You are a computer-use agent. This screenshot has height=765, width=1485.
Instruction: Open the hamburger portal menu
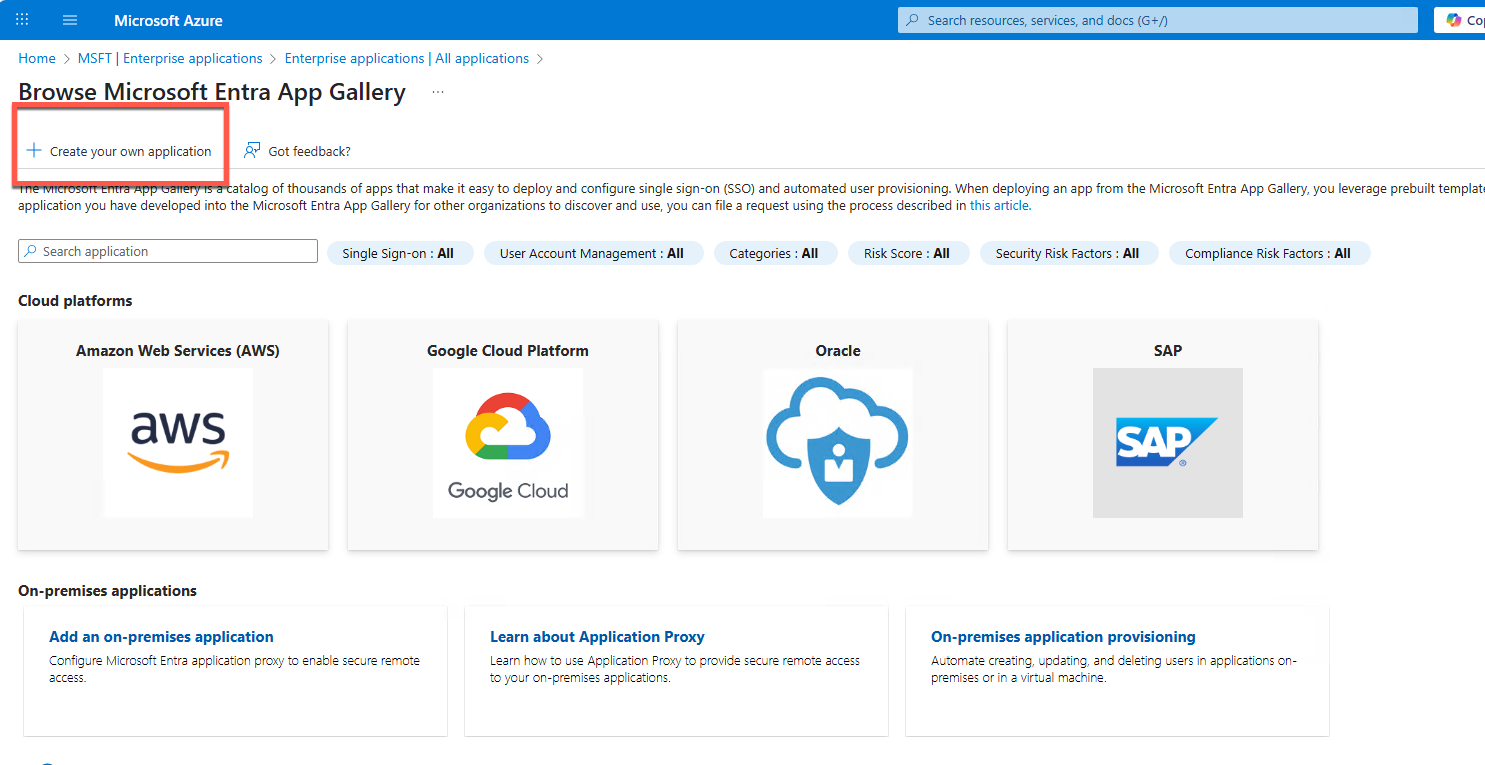click(x=70, y=20)
